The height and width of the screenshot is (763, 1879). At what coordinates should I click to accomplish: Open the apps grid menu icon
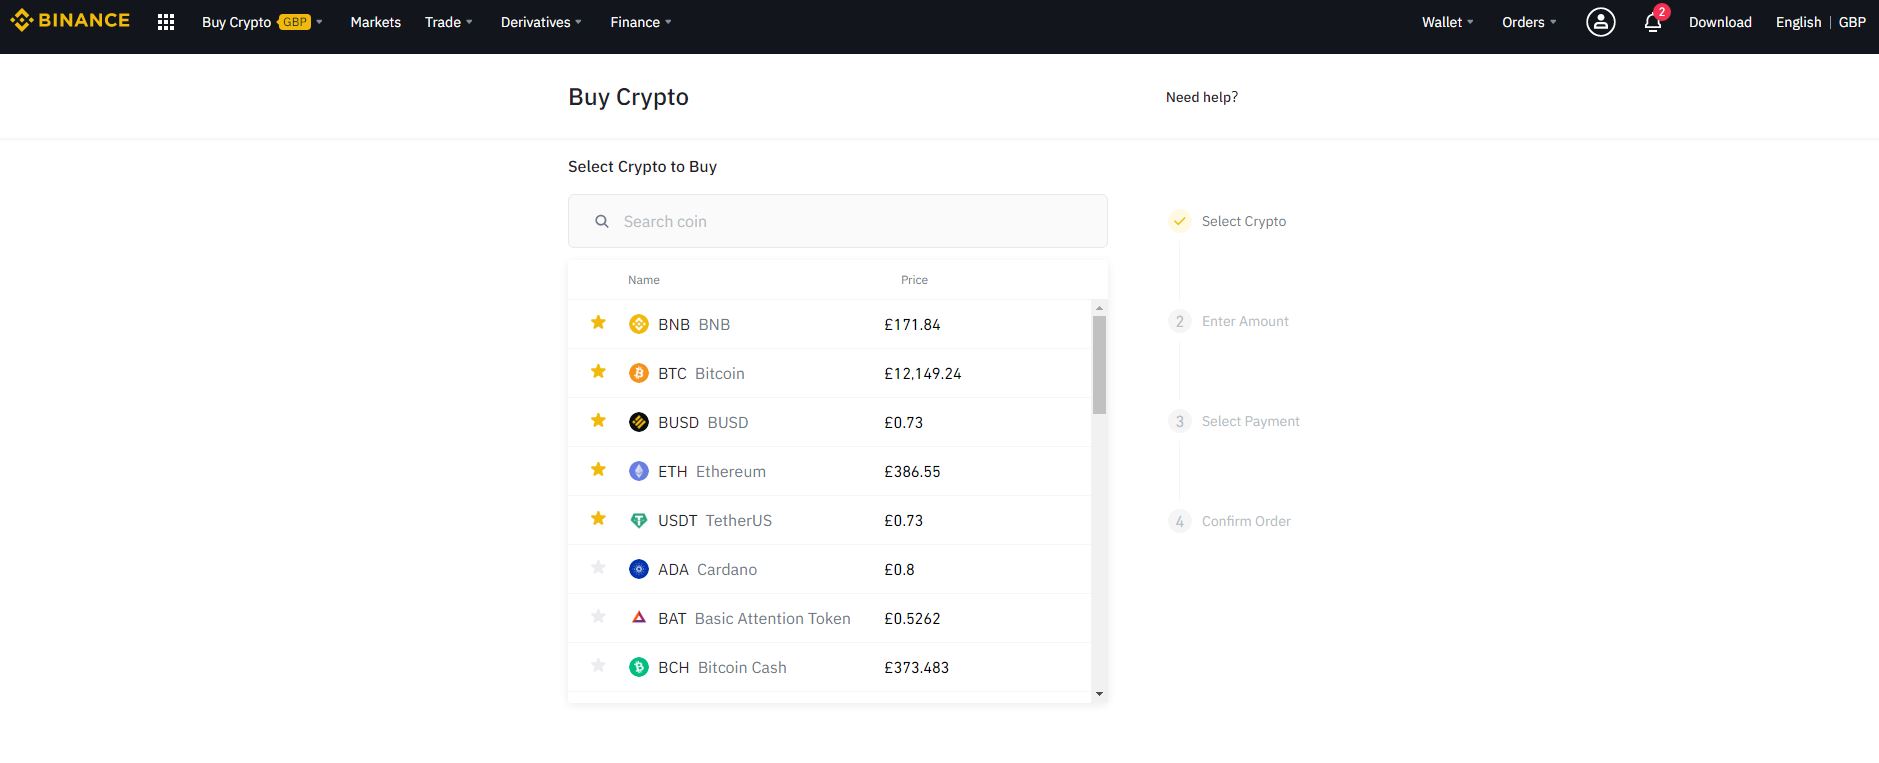[x=166, y=22]
